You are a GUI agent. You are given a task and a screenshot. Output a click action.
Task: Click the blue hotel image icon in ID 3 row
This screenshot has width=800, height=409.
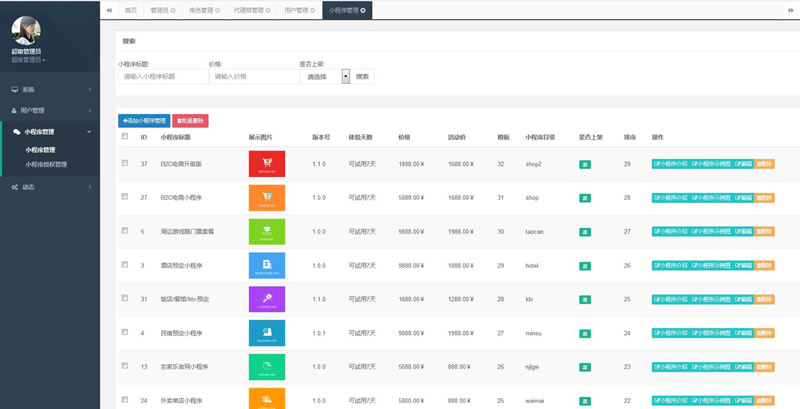tap(267, 265)
